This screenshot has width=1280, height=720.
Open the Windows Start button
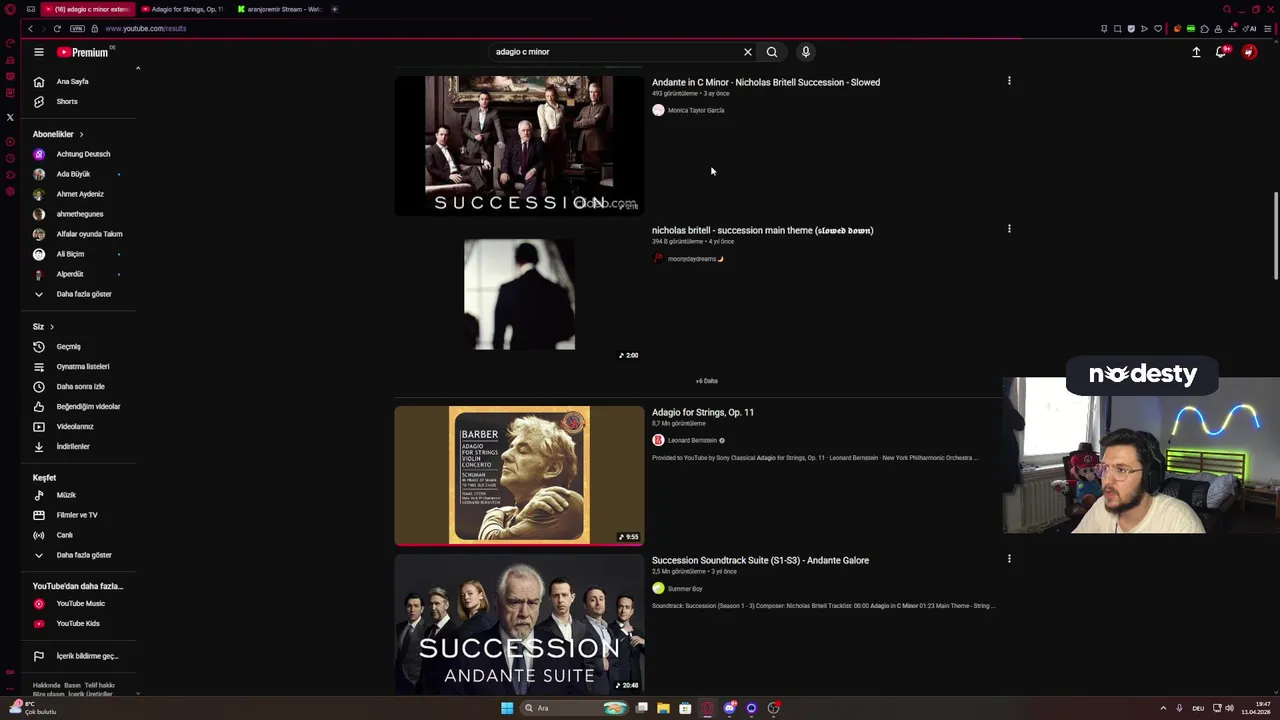pos(507,708)
